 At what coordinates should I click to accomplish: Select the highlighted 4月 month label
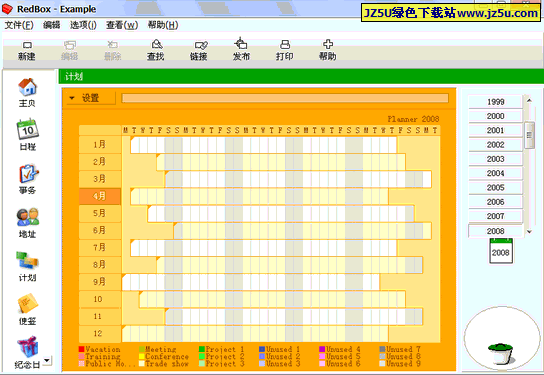click(x=100, y=196)
